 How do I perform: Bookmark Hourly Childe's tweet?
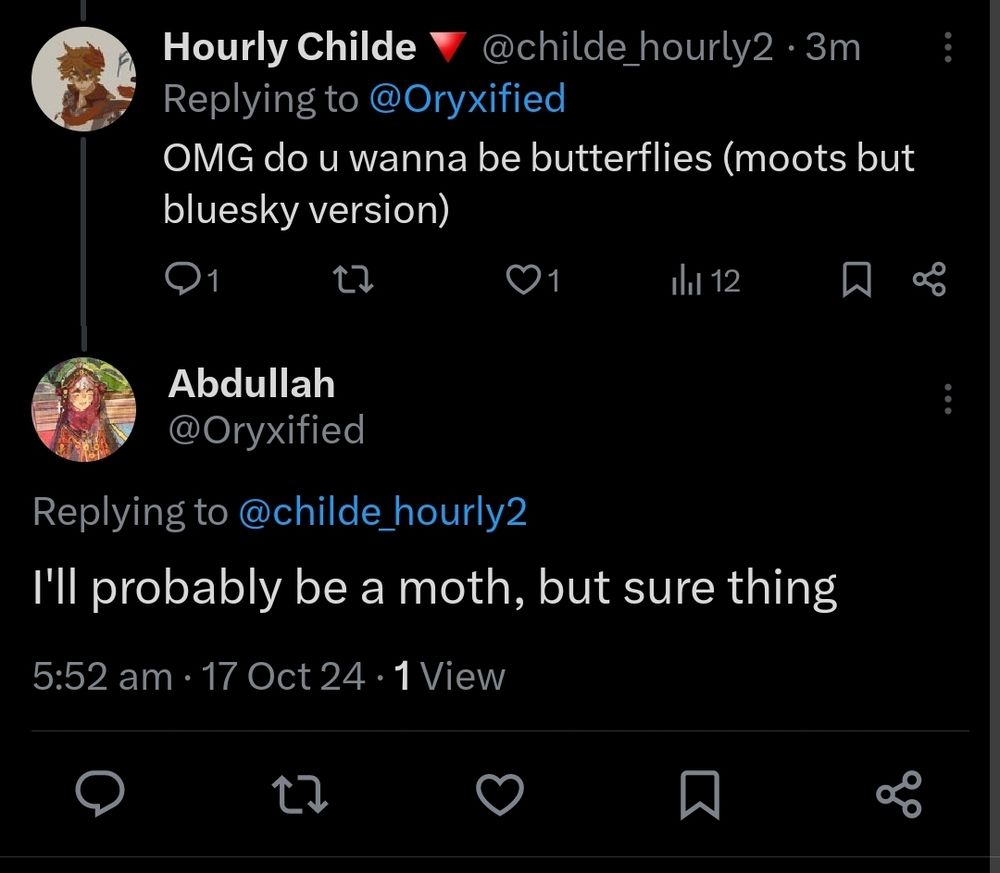856,281
